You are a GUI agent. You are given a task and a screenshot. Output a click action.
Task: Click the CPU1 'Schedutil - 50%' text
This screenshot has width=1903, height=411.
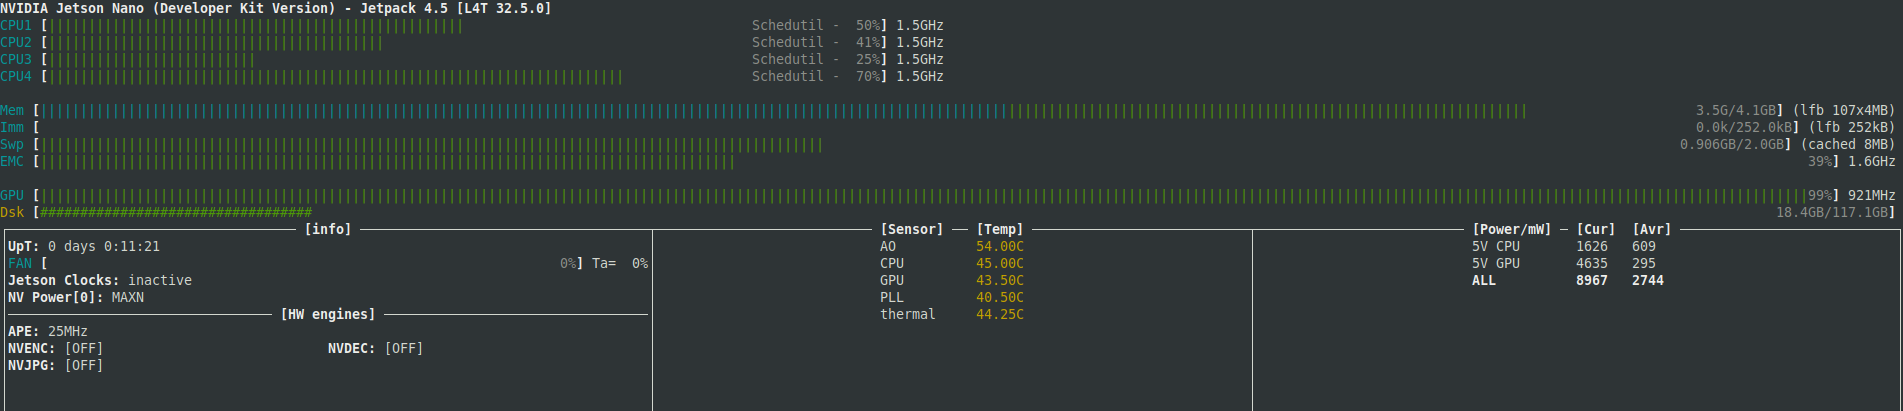[x=816, y=26]
